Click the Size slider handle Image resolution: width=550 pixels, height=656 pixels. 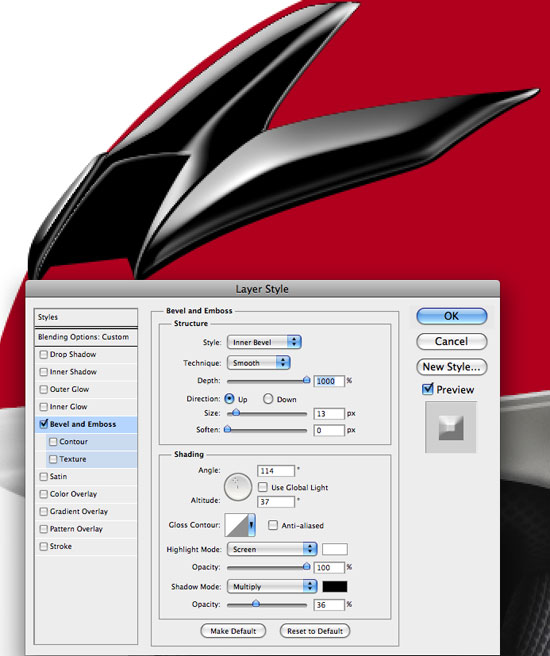tap(236, 413)
